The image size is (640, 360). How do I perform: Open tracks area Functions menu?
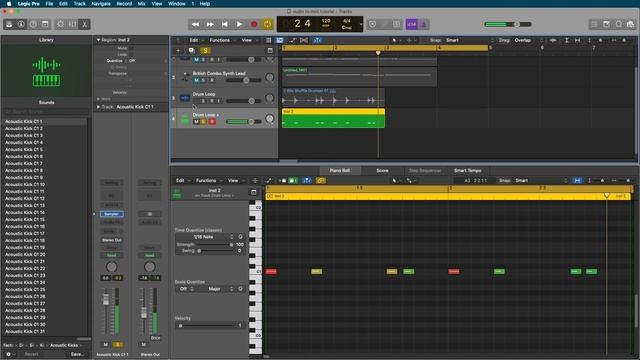tap(222, 40)
